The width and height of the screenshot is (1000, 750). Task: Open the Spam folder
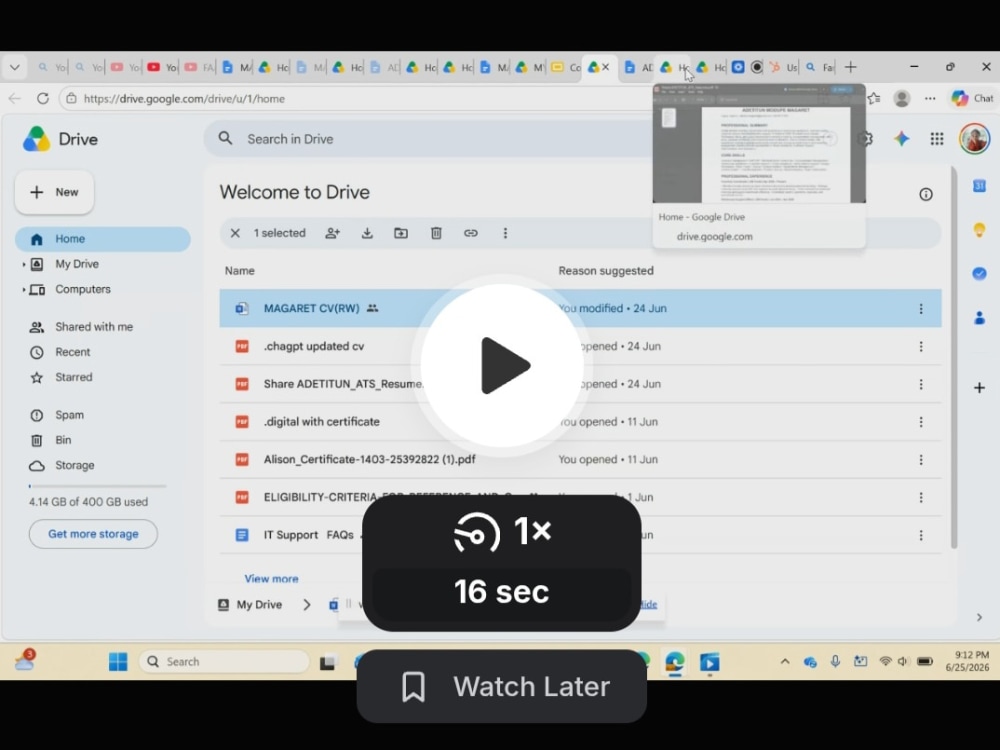[69, 415]
